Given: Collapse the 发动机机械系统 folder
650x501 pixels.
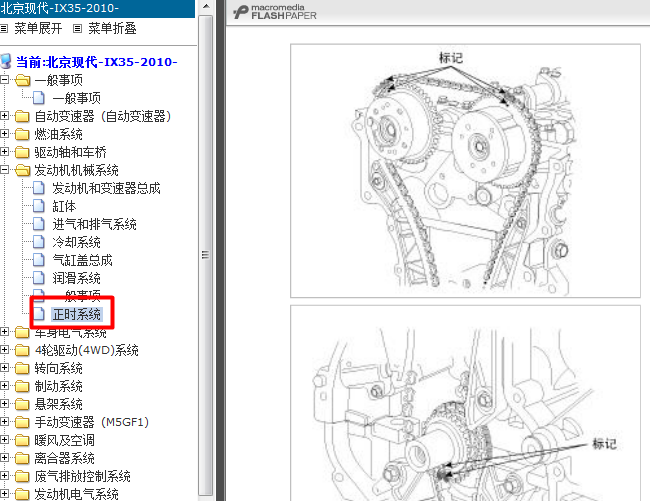Looking at the screenshot, I should (x=4, y=169).
